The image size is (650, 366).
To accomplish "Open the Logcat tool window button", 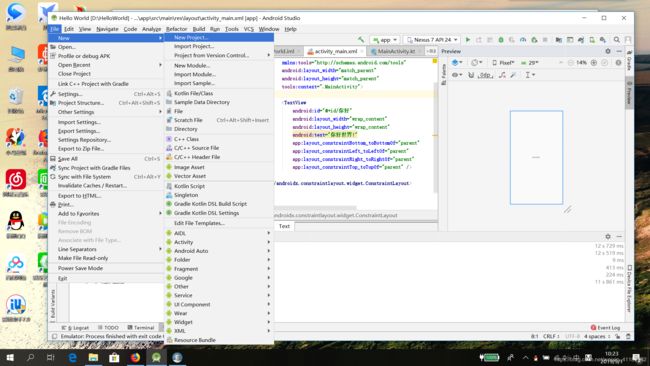I will [75, 327].
